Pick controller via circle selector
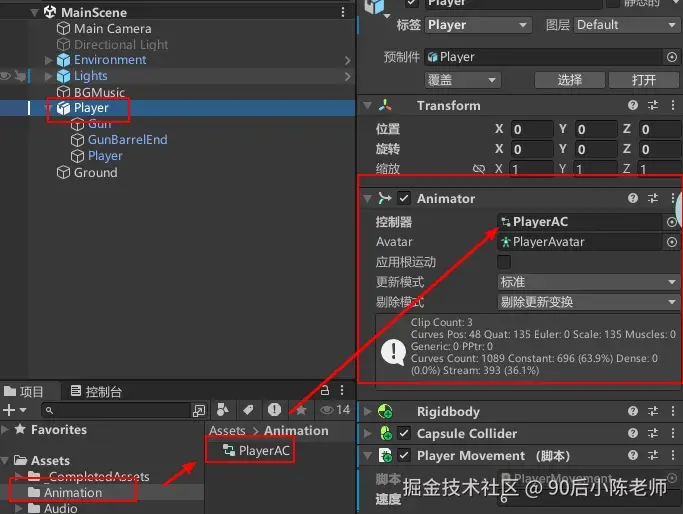The width and height of the screenshot is (683, 514). pos(672,222)
